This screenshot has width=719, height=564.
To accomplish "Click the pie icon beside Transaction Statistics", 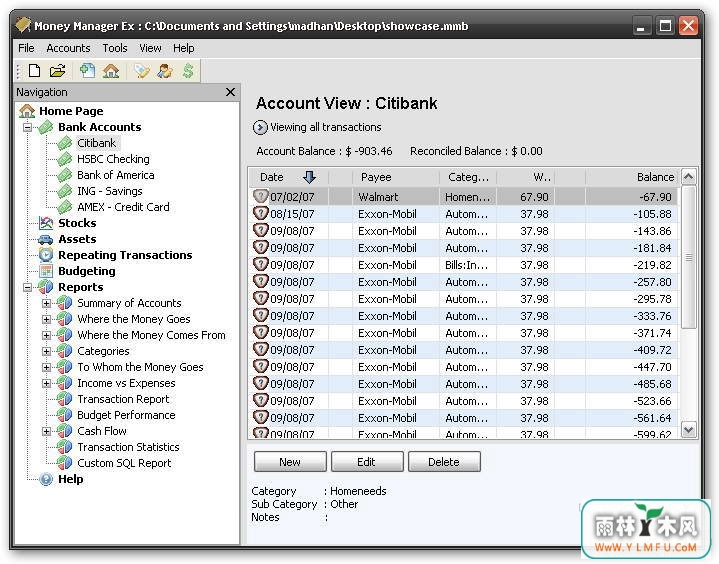I will click(x=65, y=447).
